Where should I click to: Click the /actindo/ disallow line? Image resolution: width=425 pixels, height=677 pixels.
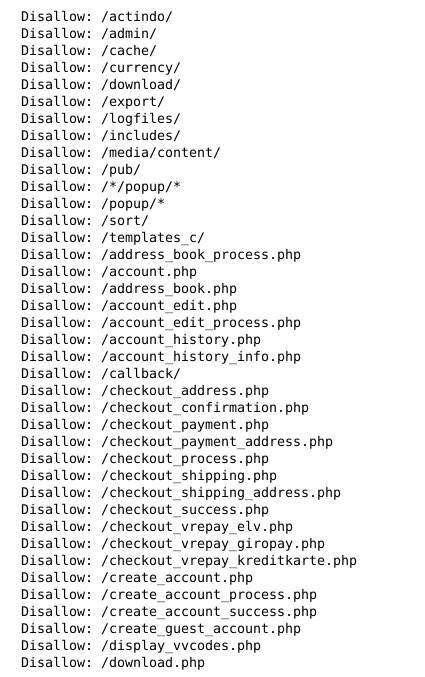point(97,16)
